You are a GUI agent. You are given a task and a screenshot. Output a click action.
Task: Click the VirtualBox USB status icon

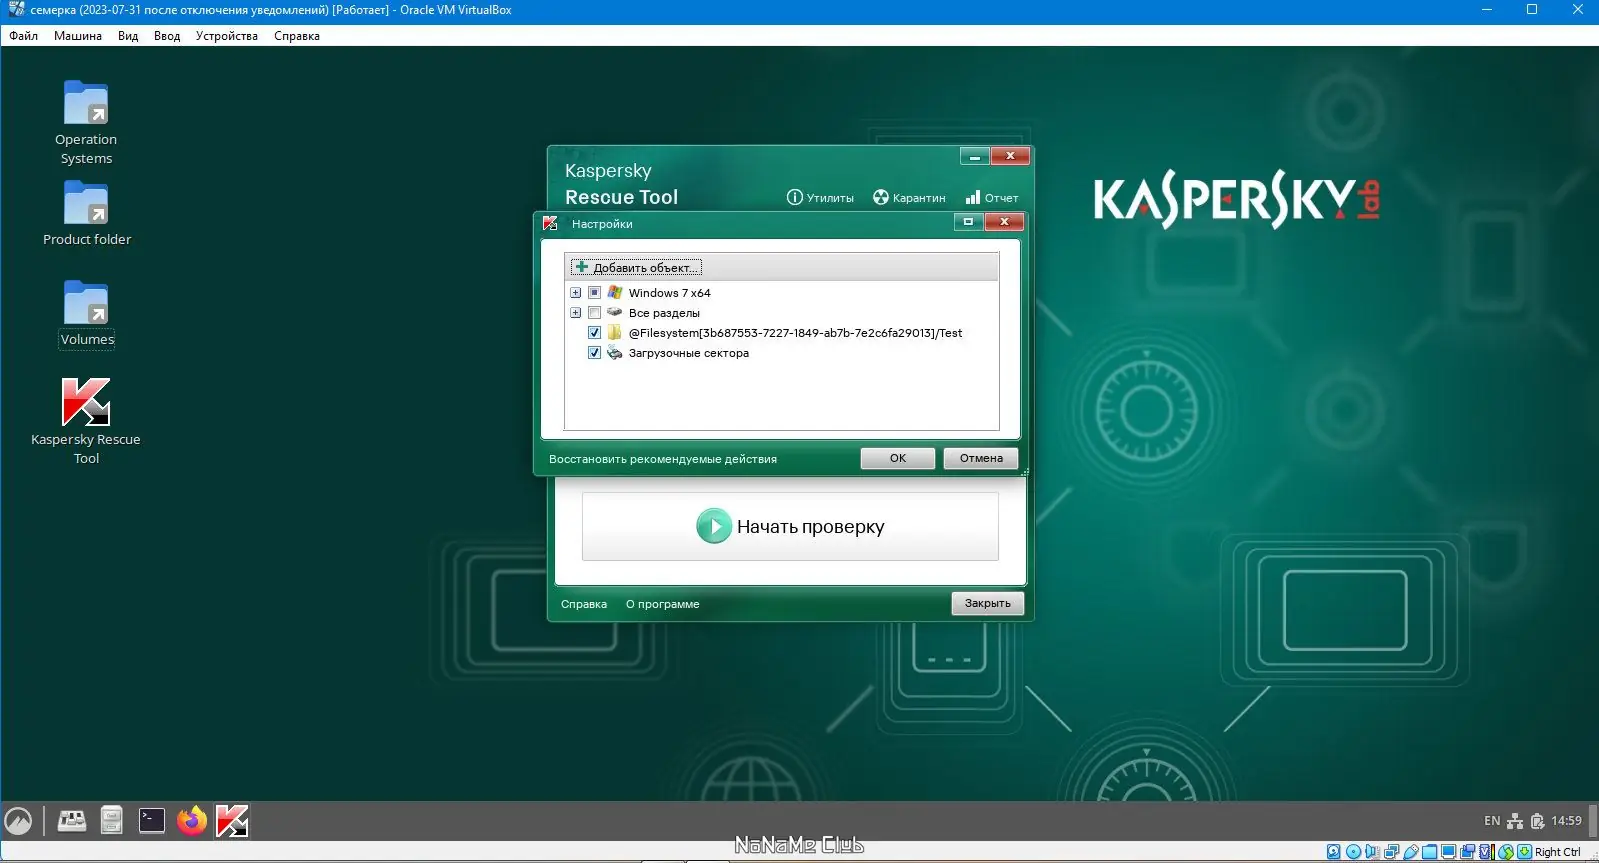[x=1410, y=852]
